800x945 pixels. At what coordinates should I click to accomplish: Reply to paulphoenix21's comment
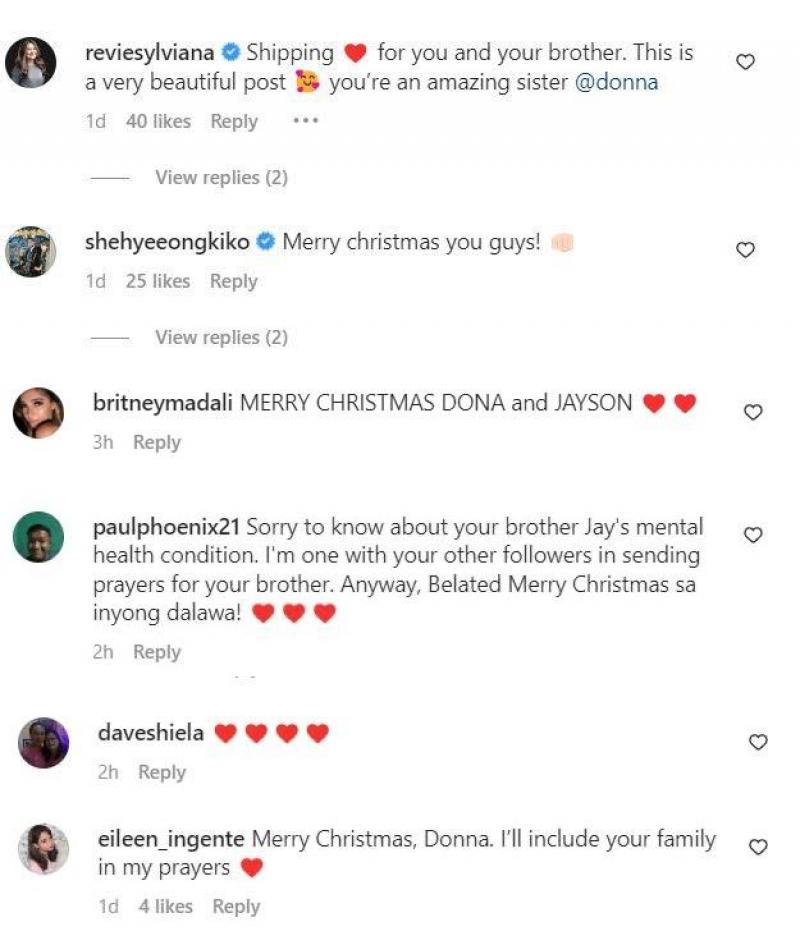click(x=156, y=652)
